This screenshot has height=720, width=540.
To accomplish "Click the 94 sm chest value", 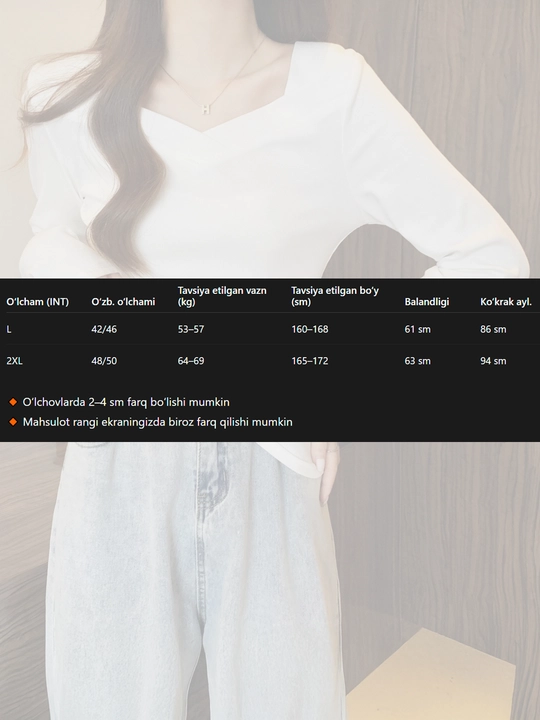I will (x=493, y=361).
